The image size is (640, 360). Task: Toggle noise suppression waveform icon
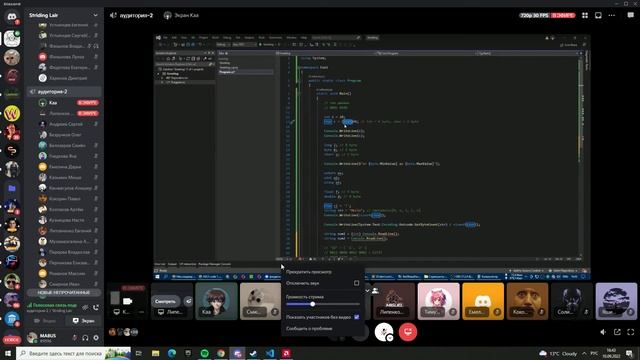tap(85, 307)
